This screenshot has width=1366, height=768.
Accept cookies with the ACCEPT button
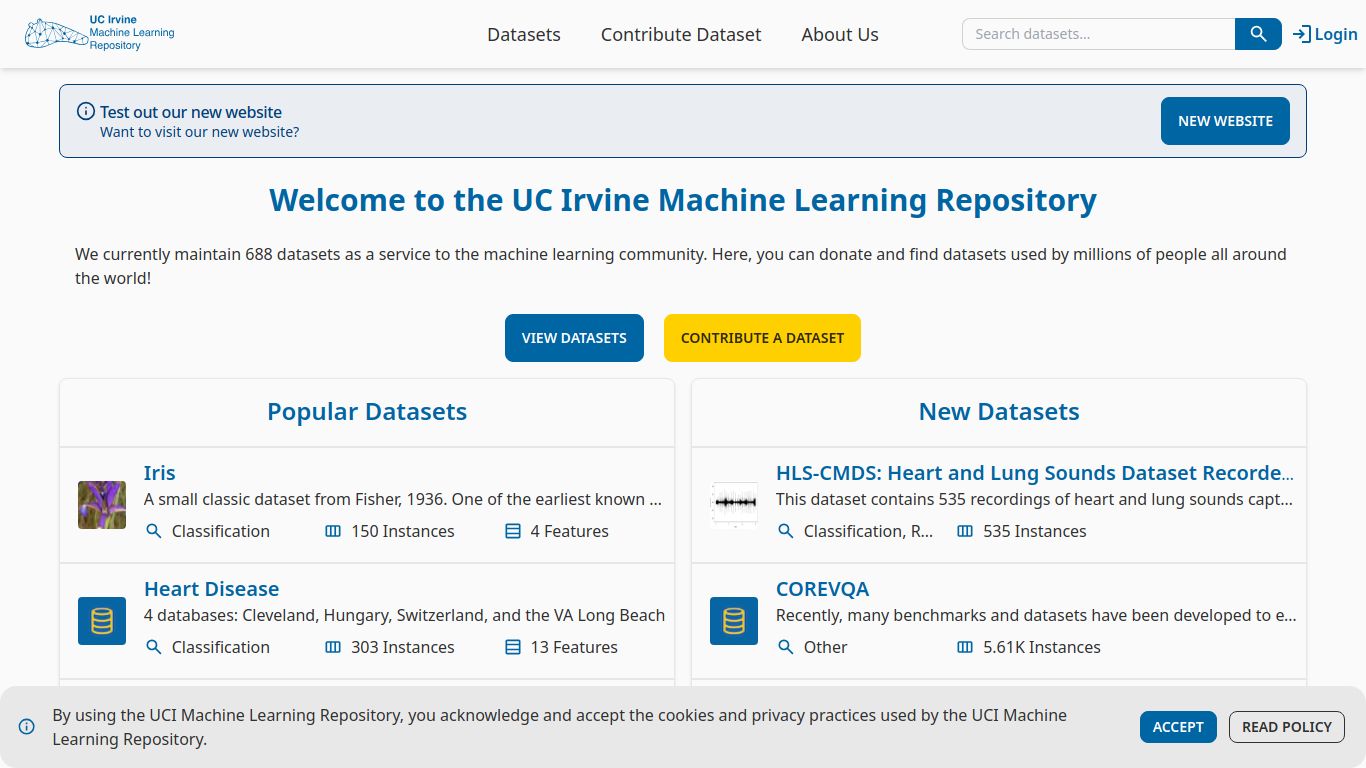click(x=1178, y=727)
